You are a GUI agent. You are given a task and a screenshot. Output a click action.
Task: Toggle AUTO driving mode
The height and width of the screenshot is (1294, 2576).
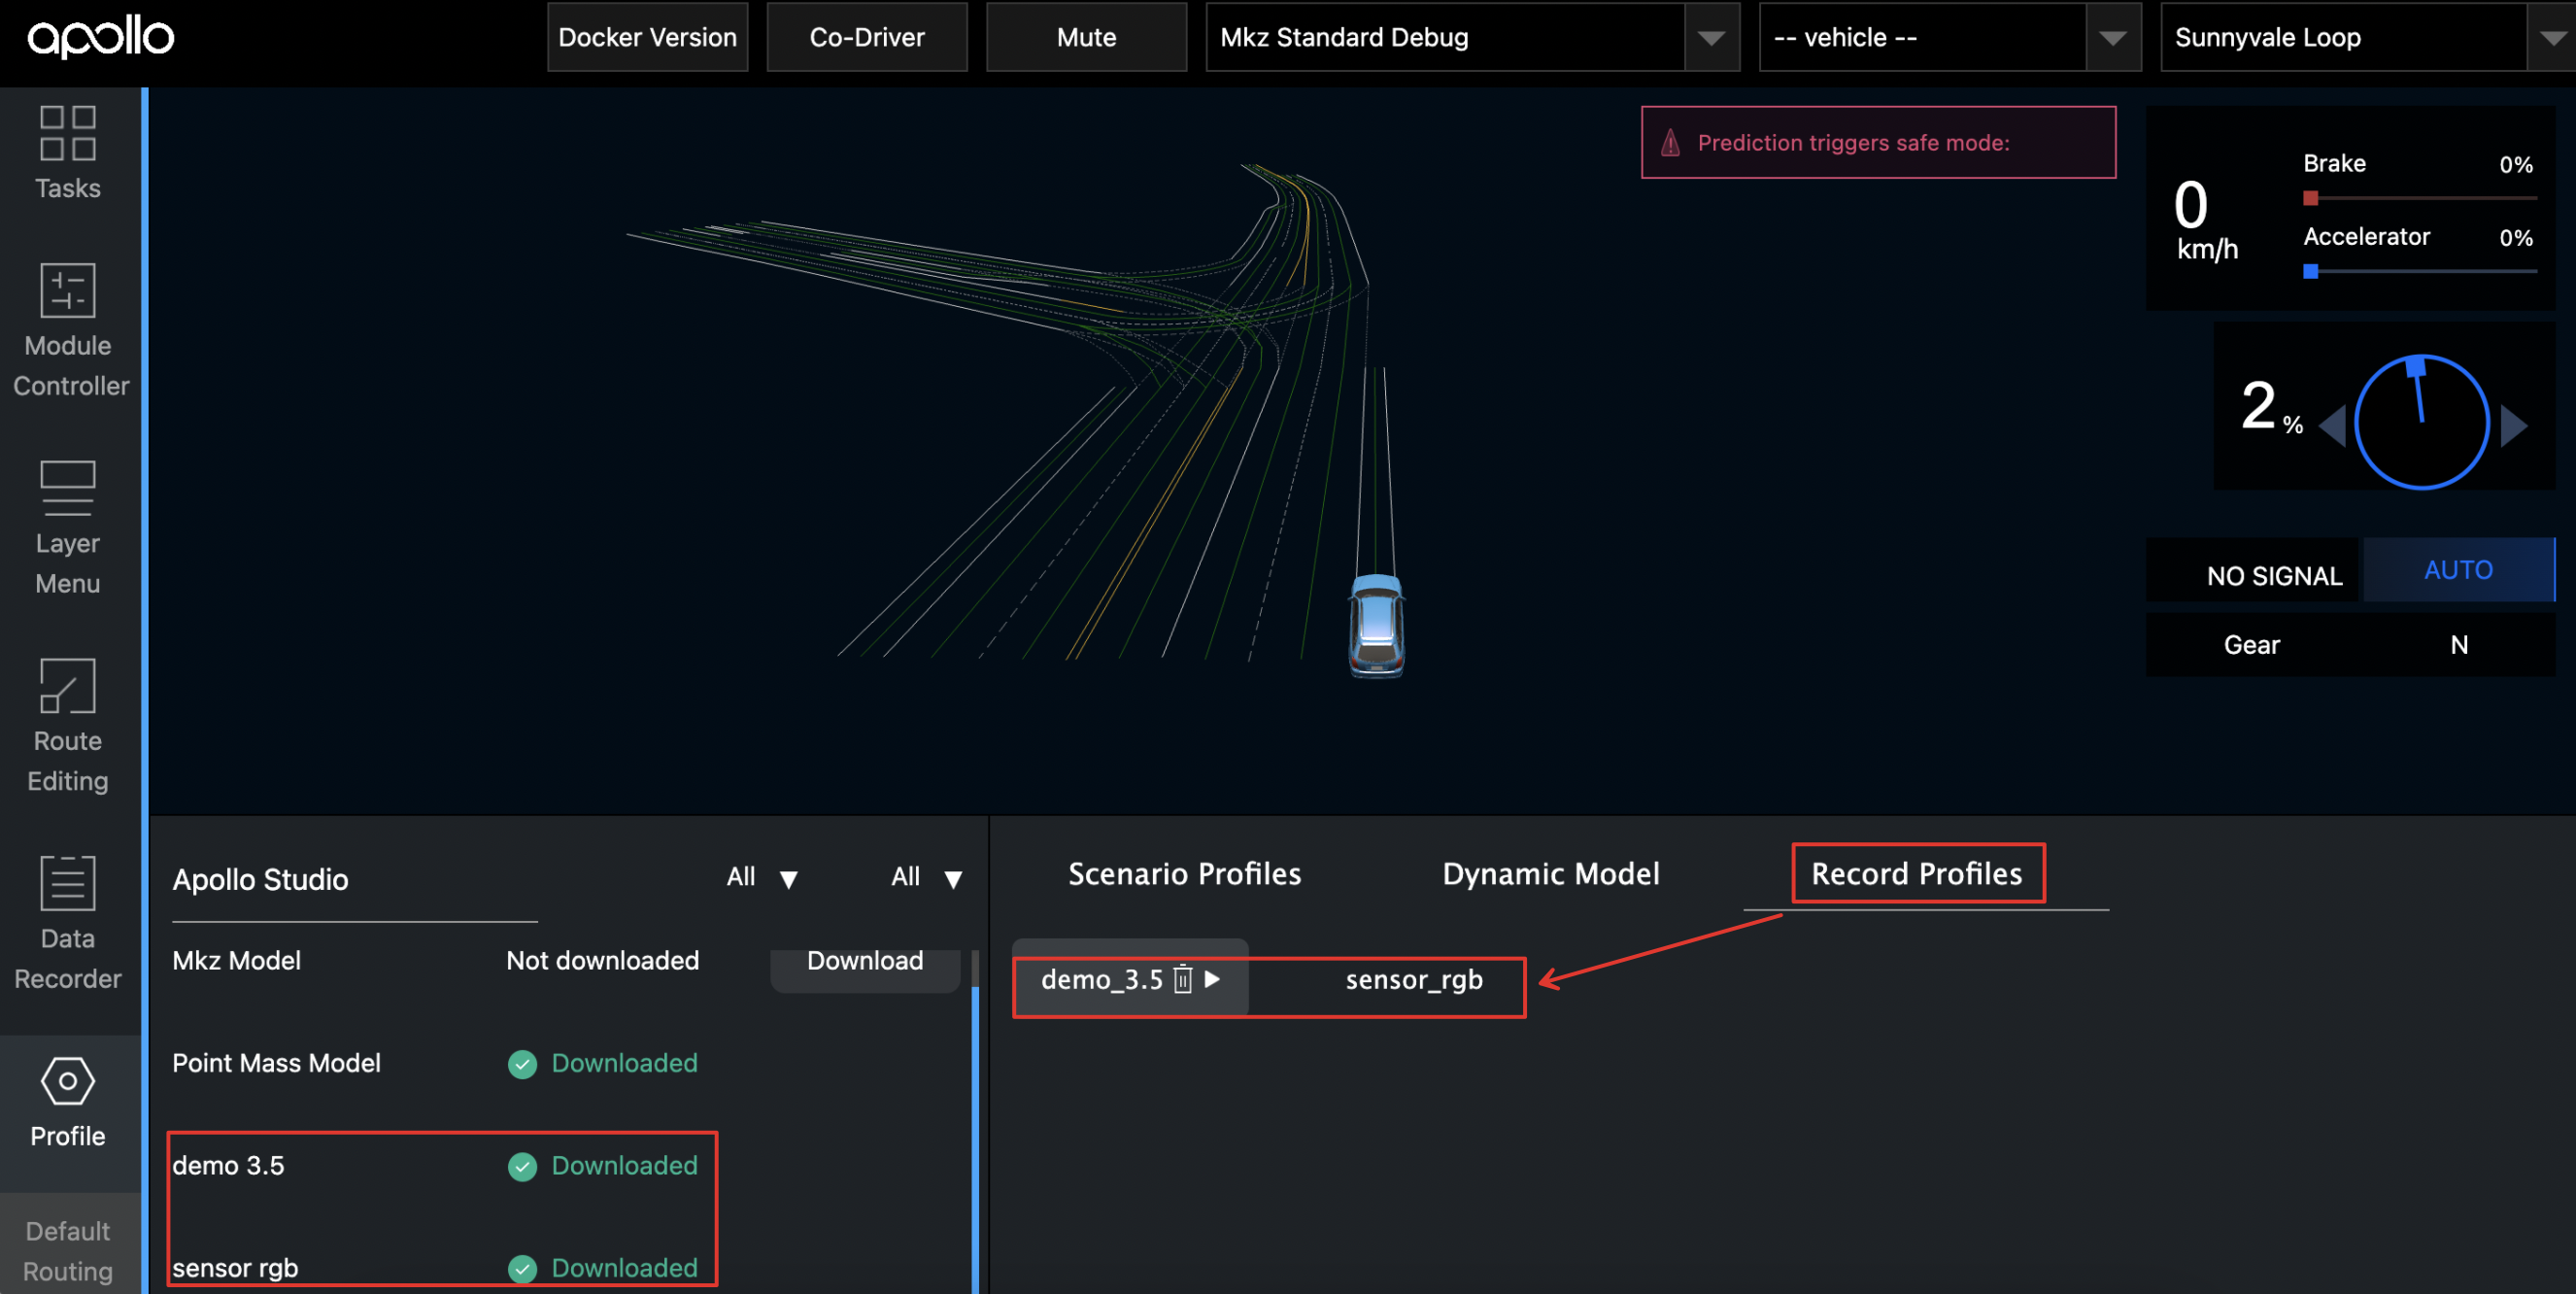click(2457, 570)
